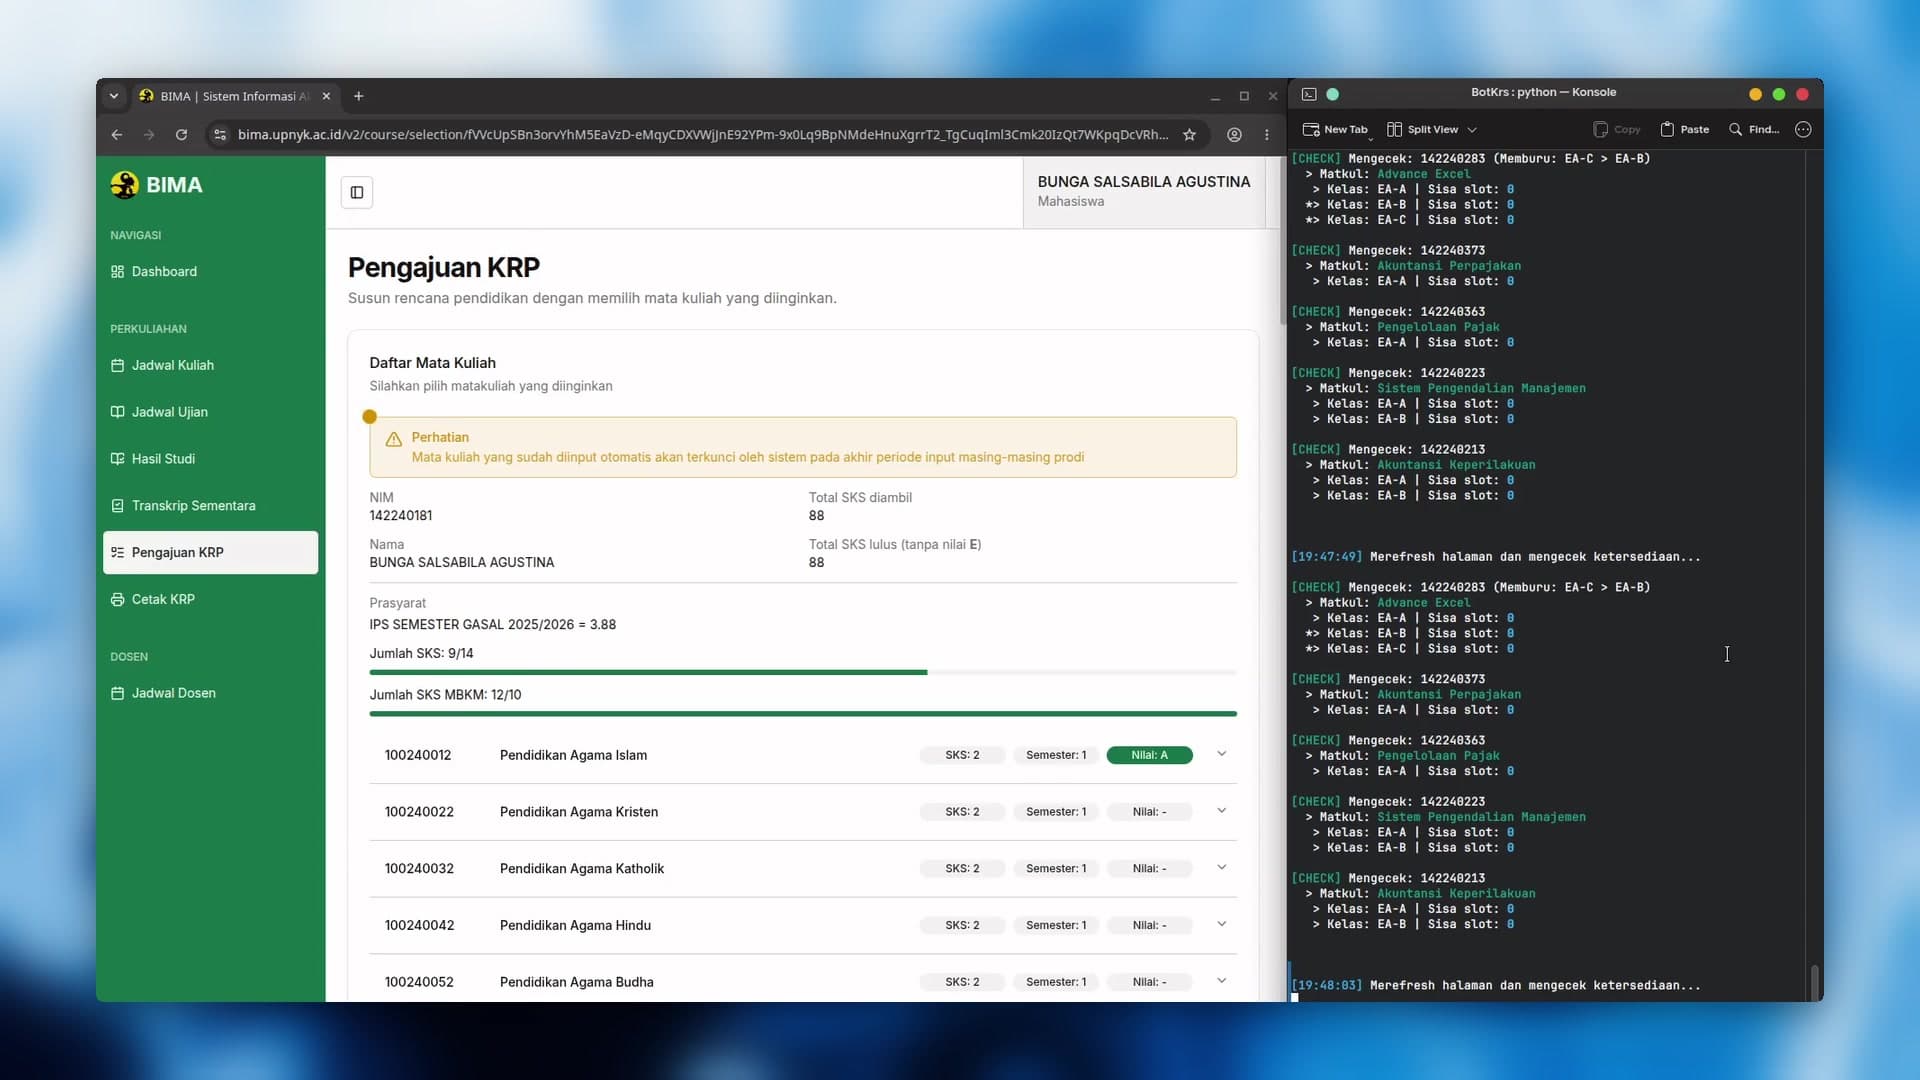1920x1080 pixels.
Task: Click the Jumlah SKS MBKM progress bar
Action: tap(803, 714)
